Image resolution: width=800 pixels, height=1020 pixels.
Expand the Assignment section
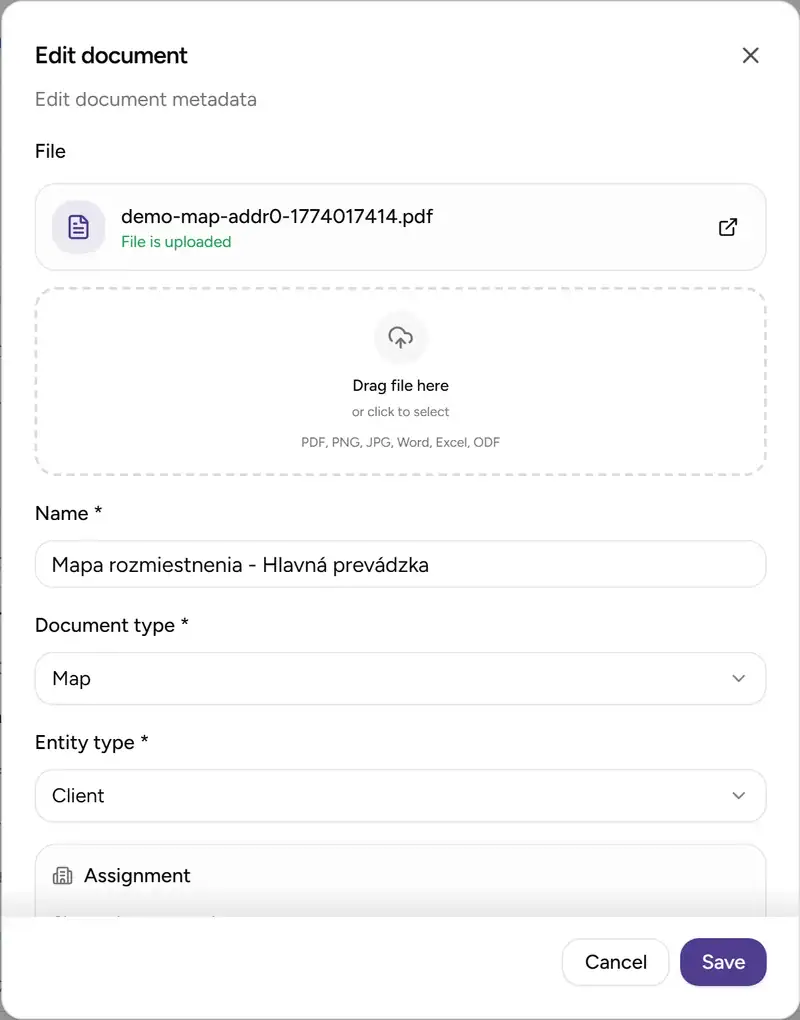[x=400, y=875]
